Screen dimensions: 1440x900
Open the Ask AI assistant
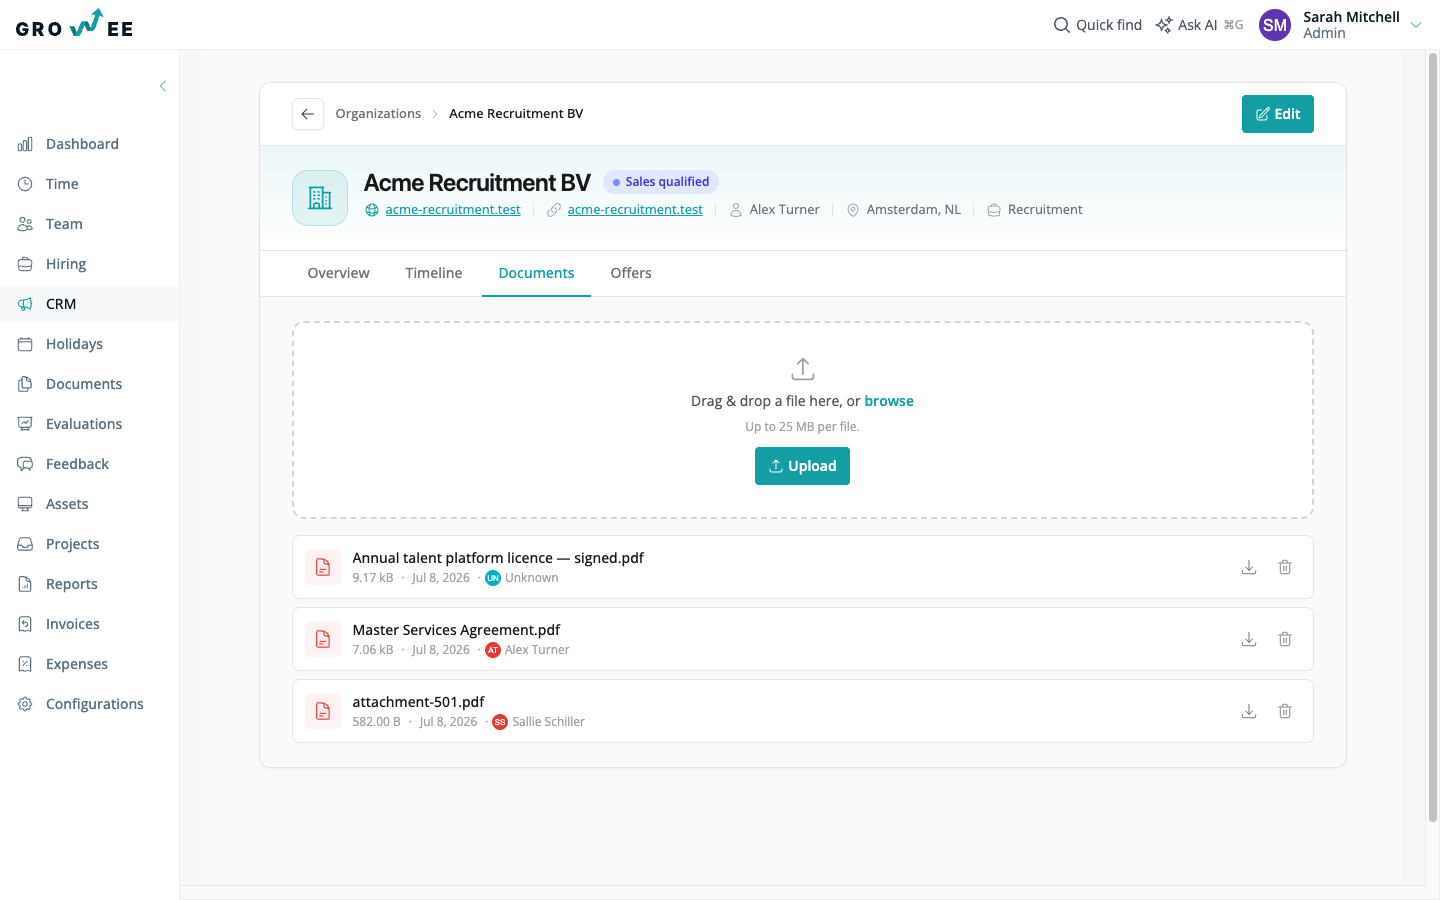pos(1199,25)
